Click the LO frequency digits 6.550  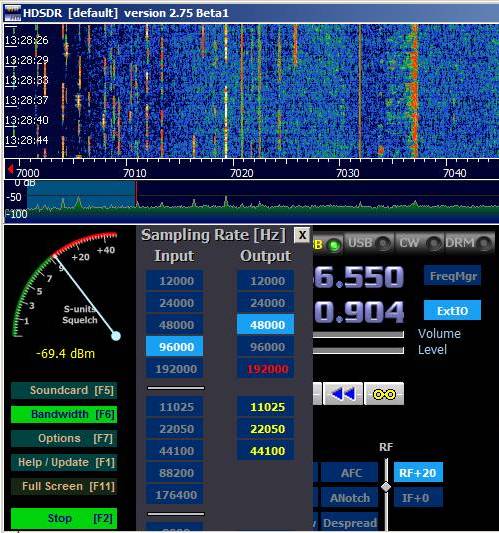pyautogui.click(x=358, y=276)
